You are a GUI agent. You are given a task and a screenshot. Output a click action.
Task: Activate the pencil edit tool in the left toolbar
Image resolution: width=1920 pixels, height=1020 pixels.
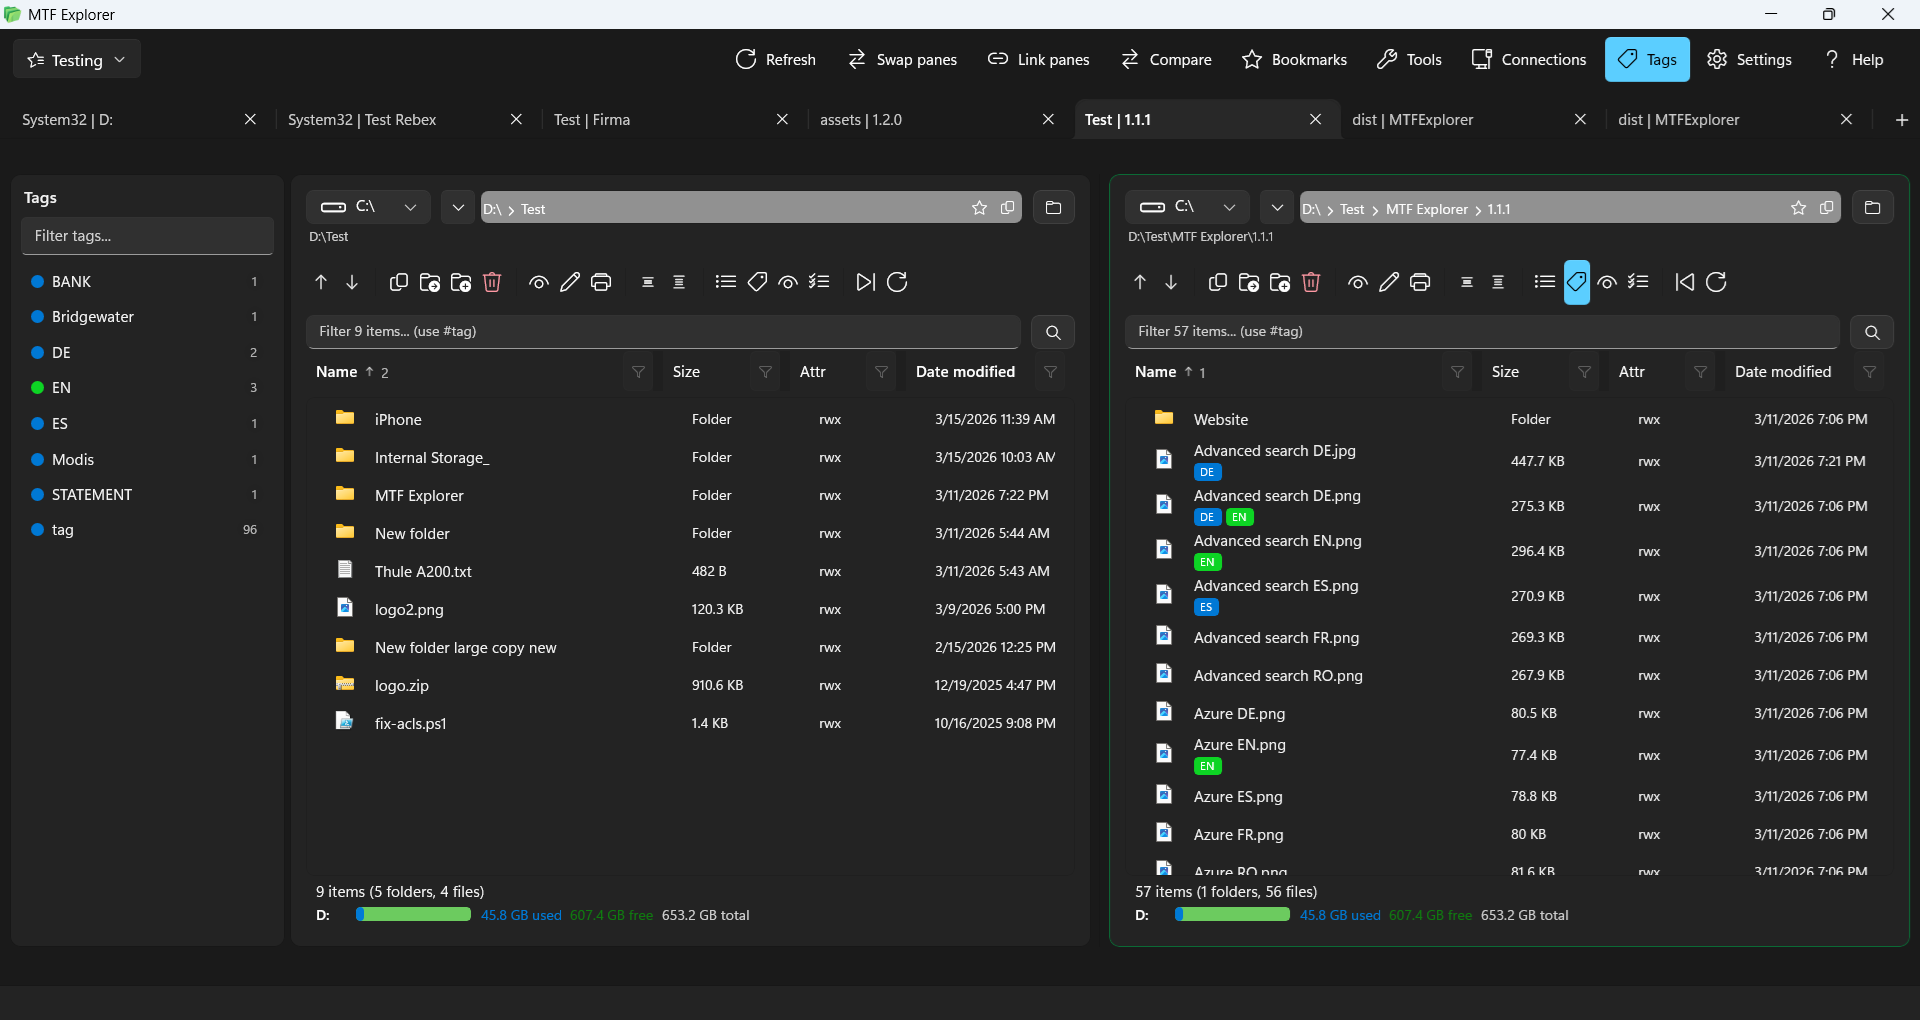(x=570, y=282)
